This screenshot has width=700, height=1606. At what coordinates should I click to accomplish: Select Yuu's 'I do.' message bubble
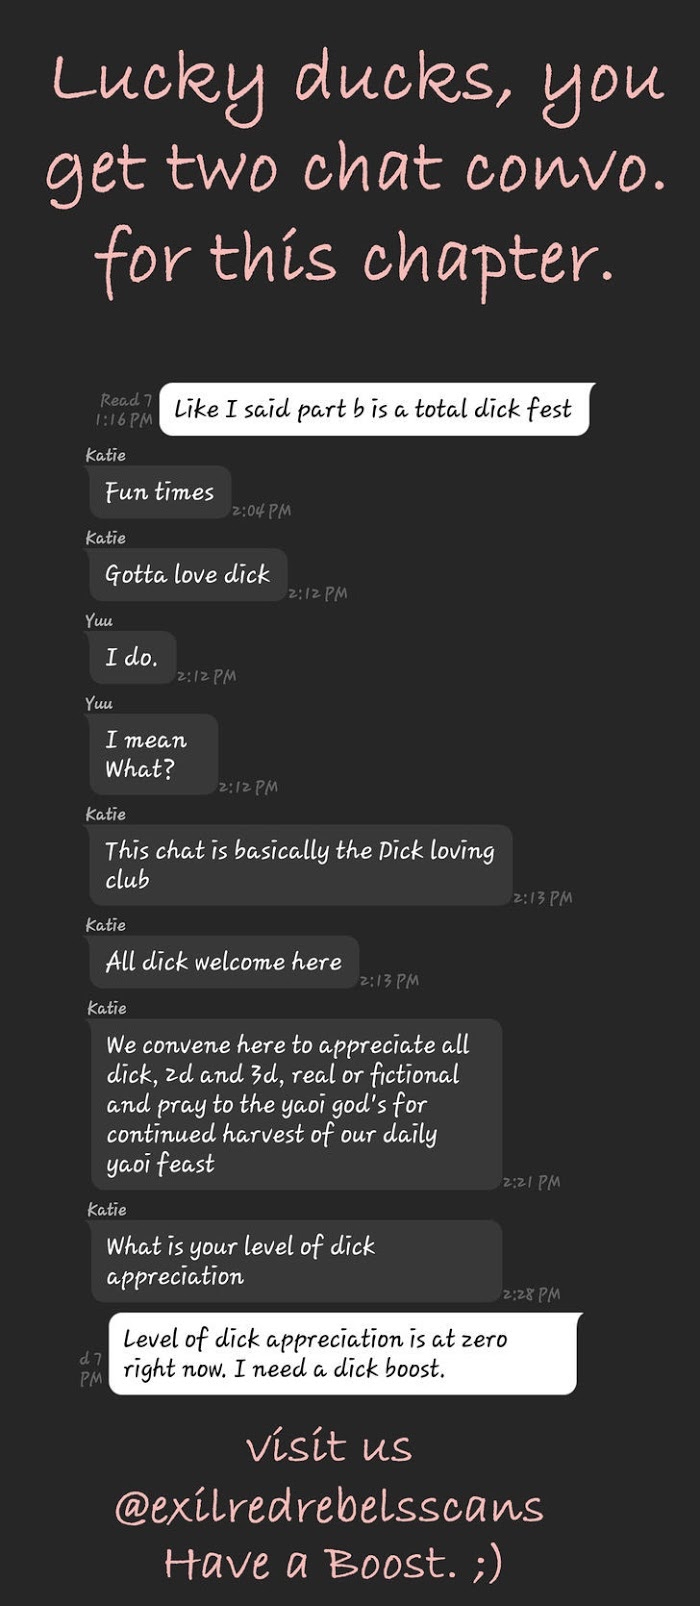pyautogui.click(x=132, y=658)
